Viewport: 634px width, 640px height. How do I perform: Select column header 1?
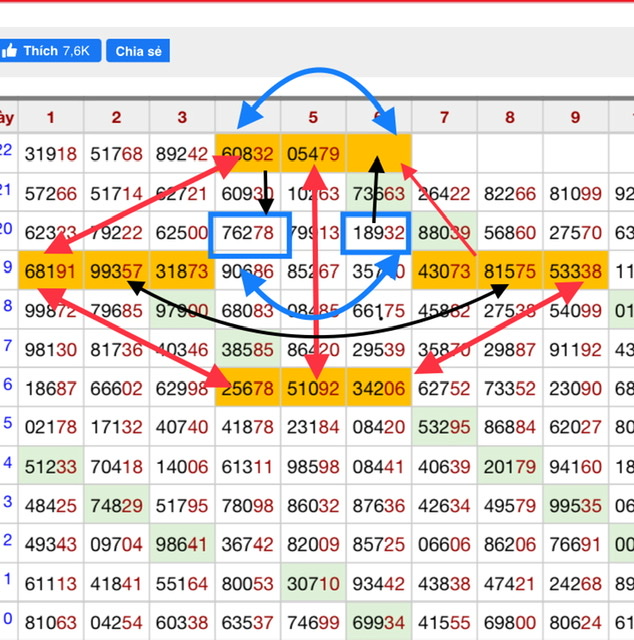click(50, 117)
